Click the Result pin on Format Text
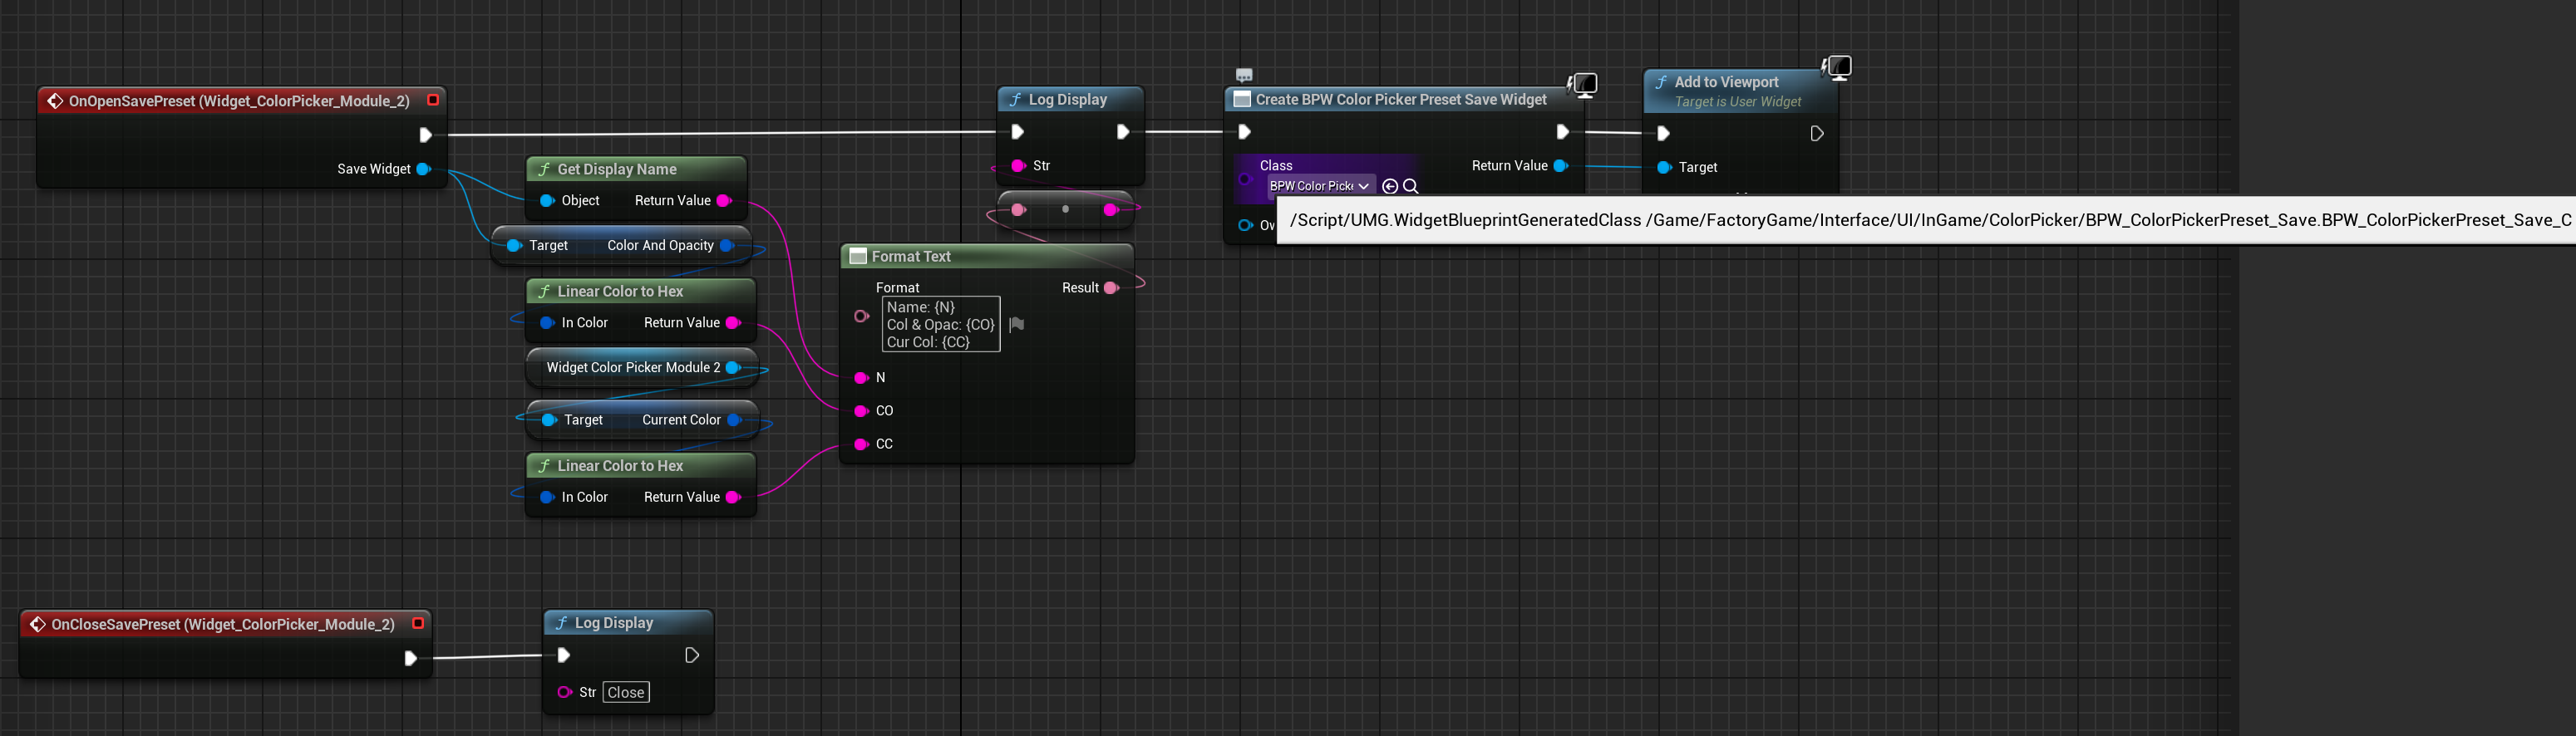This screenshot has height=736, width=2576. point(1110,288)
